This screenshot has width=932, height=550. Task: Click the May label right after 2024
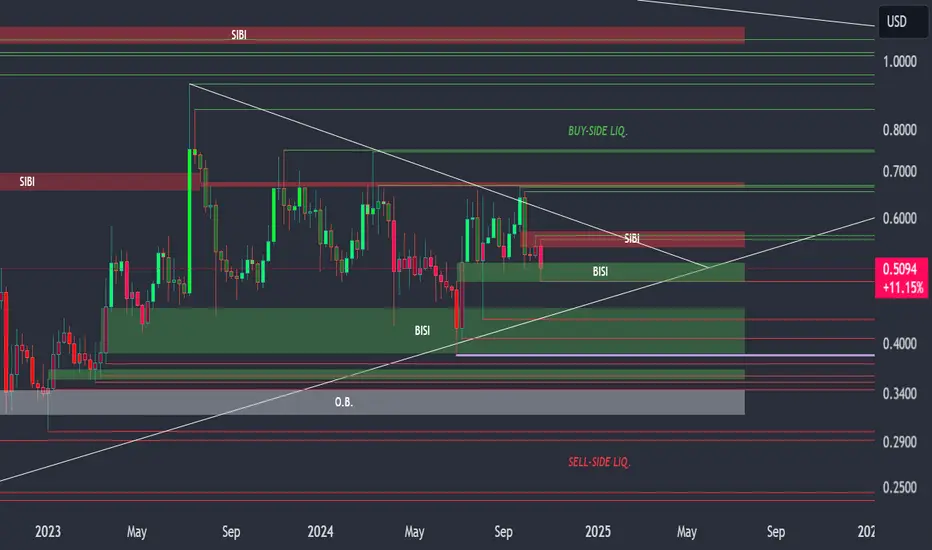pyautogui.click(x=414, y=532)
